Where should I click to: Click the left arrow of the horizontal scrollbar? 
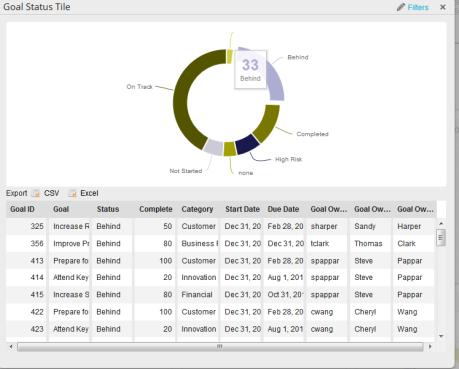11,347
